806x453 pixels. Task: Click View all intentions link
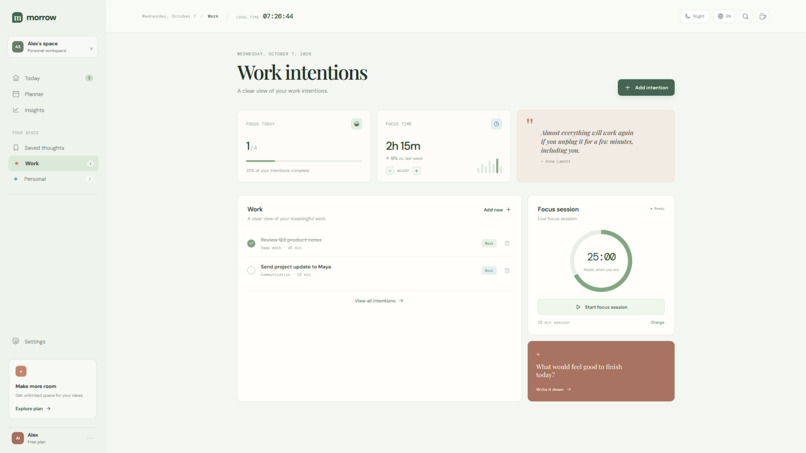click(x=379, y=301)
